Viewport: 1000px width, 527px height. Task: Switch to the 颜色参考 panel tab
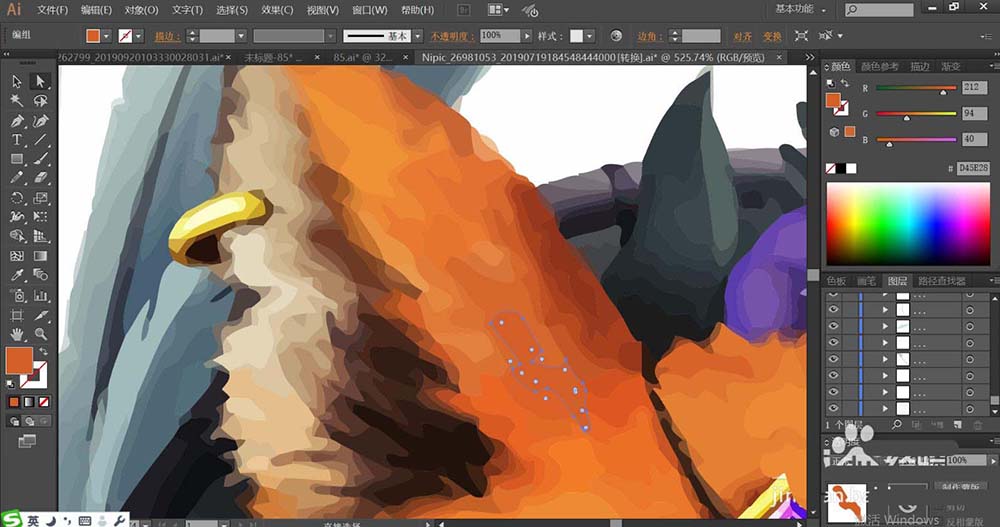coord(879,66)
